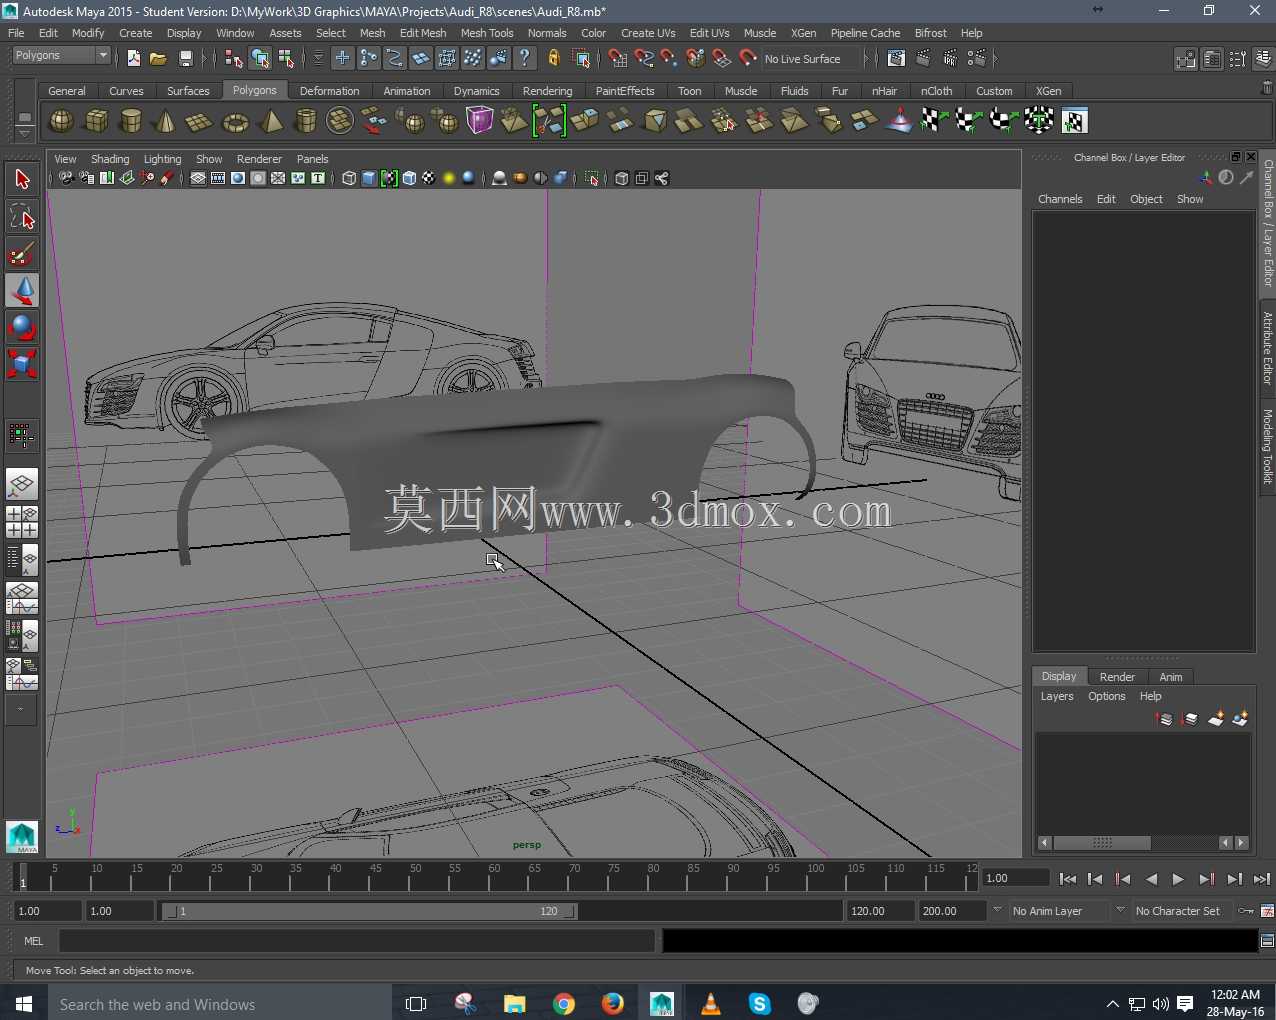
Task: Open UV texture editor shelf icon
Action: [x=1074, y=121]
